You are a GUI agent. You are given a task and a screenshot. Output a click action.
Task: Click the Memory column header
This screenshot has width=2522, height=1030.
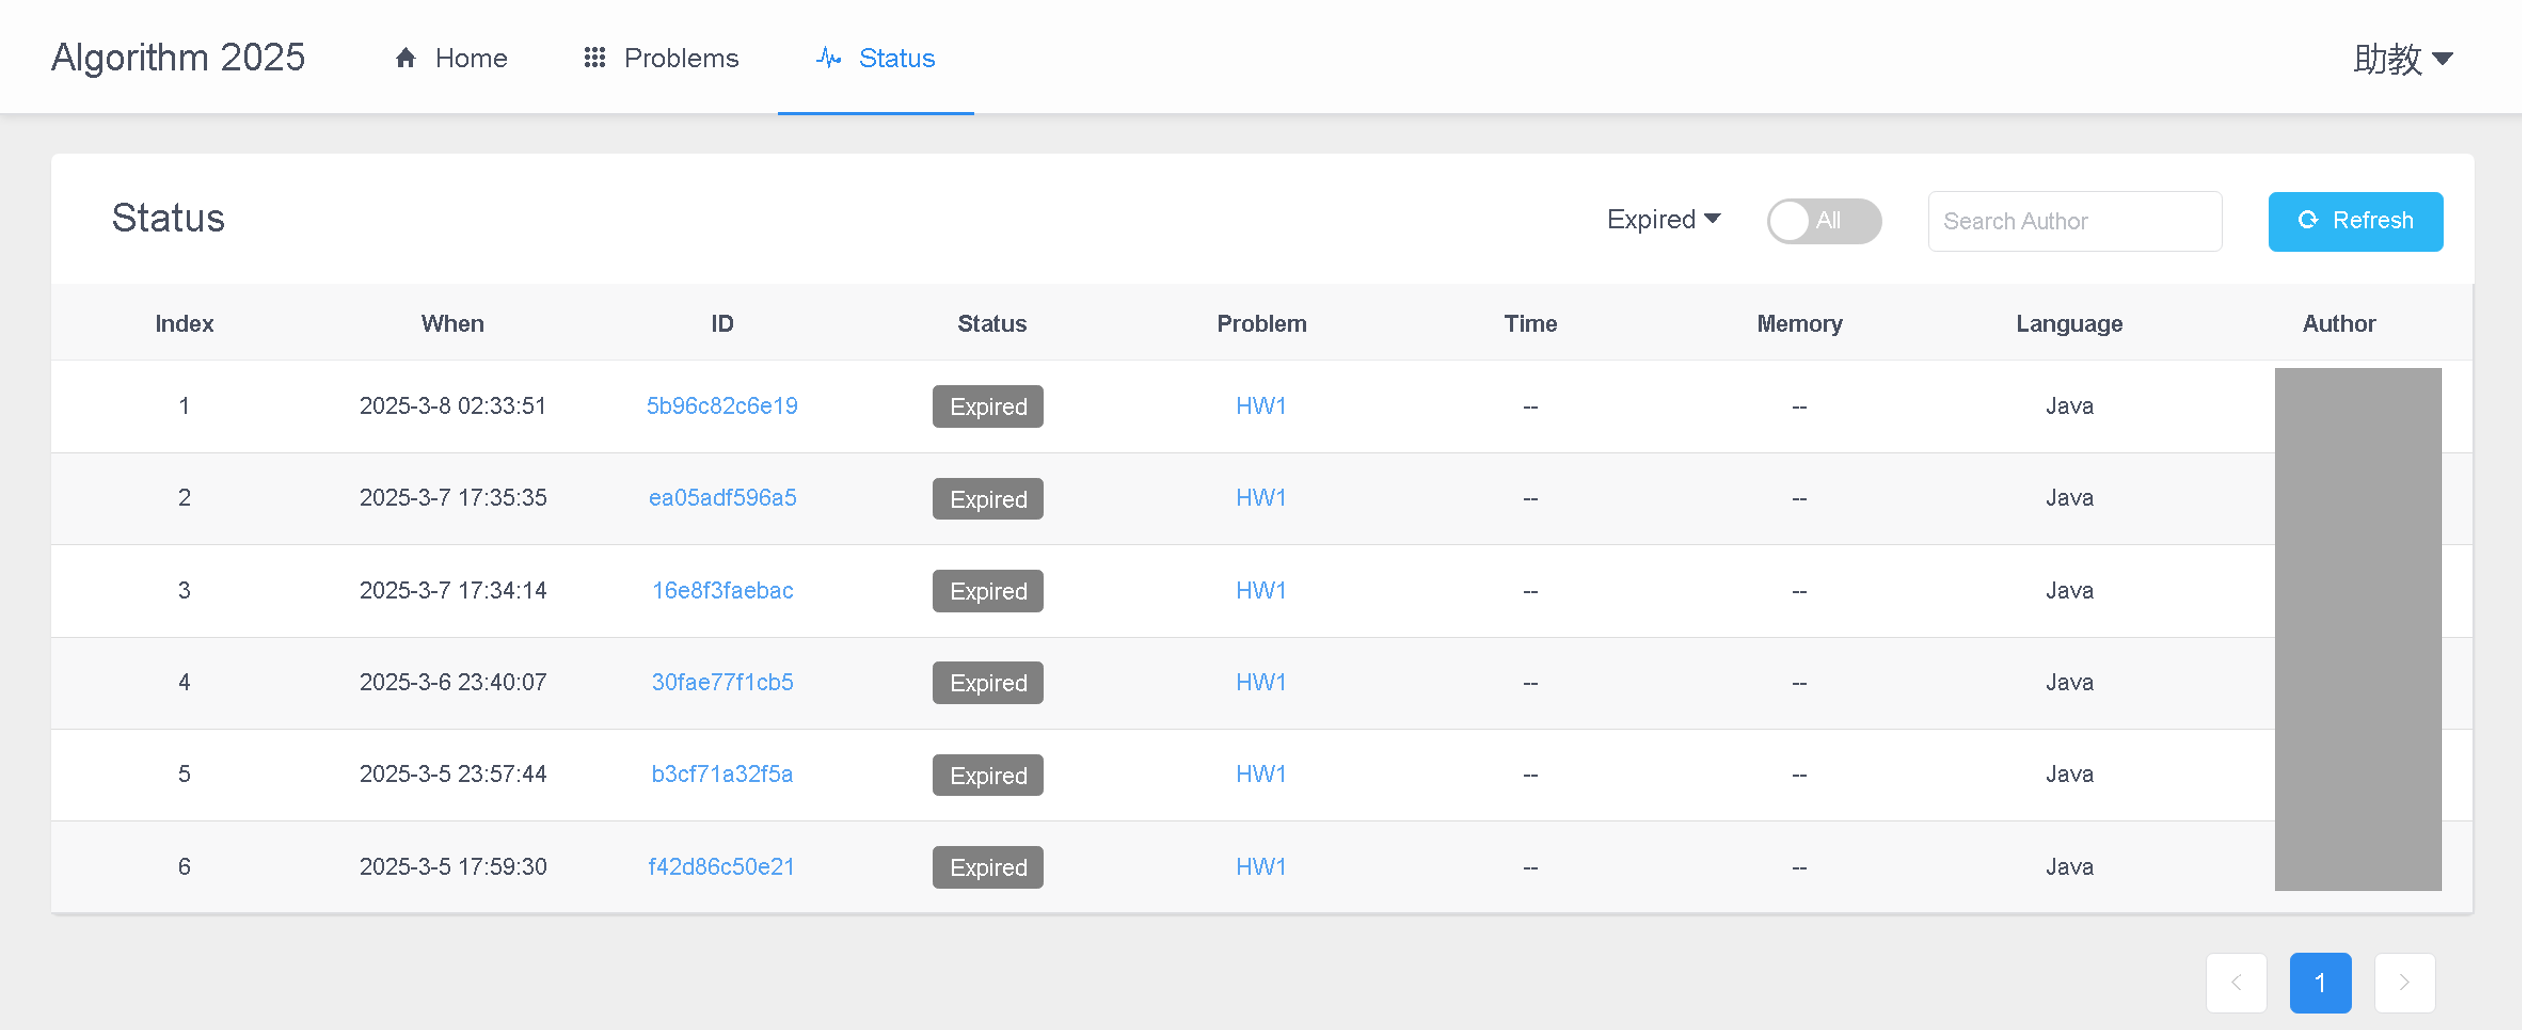1799,324
